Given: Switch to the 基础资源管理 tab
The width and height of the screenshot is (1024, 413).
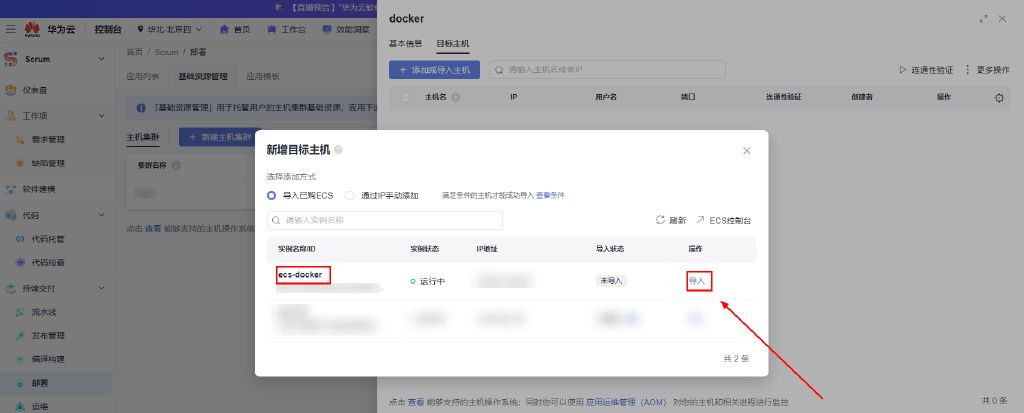Looking at the screenshot, I should [x=203, y=76].
